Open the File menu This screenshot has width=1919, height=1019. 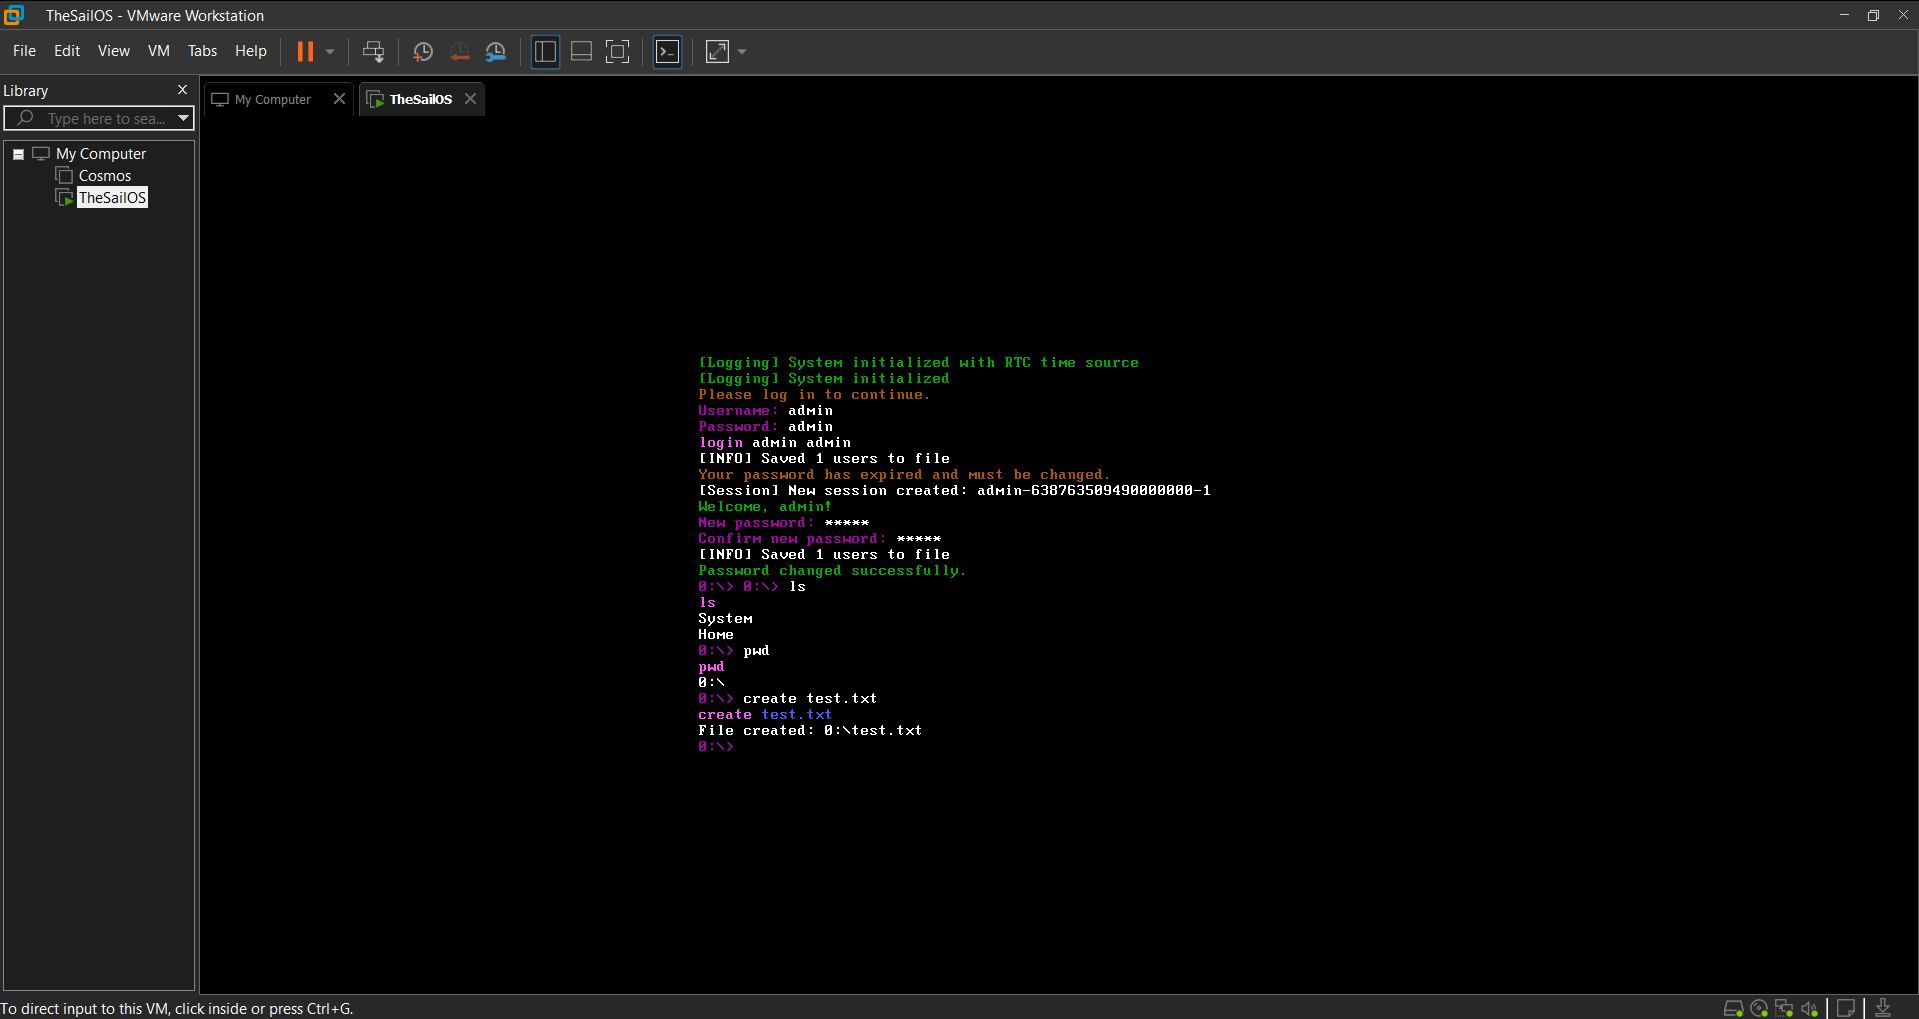pyautogui.click(x=24, y=51)
